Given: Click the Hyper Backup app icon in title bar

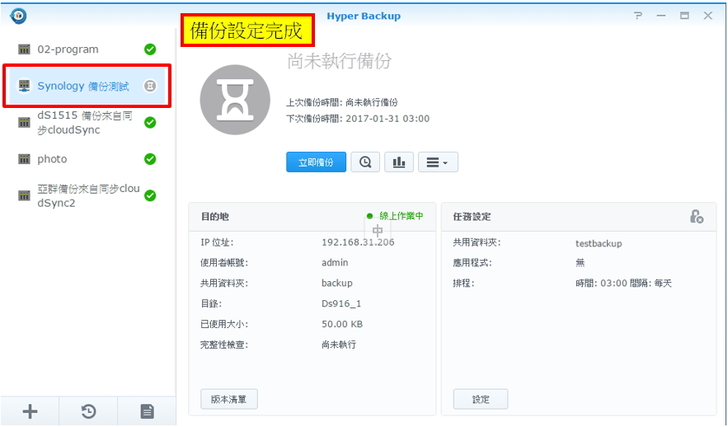Looking at the screenshot, I should click(x=17, y=16).
